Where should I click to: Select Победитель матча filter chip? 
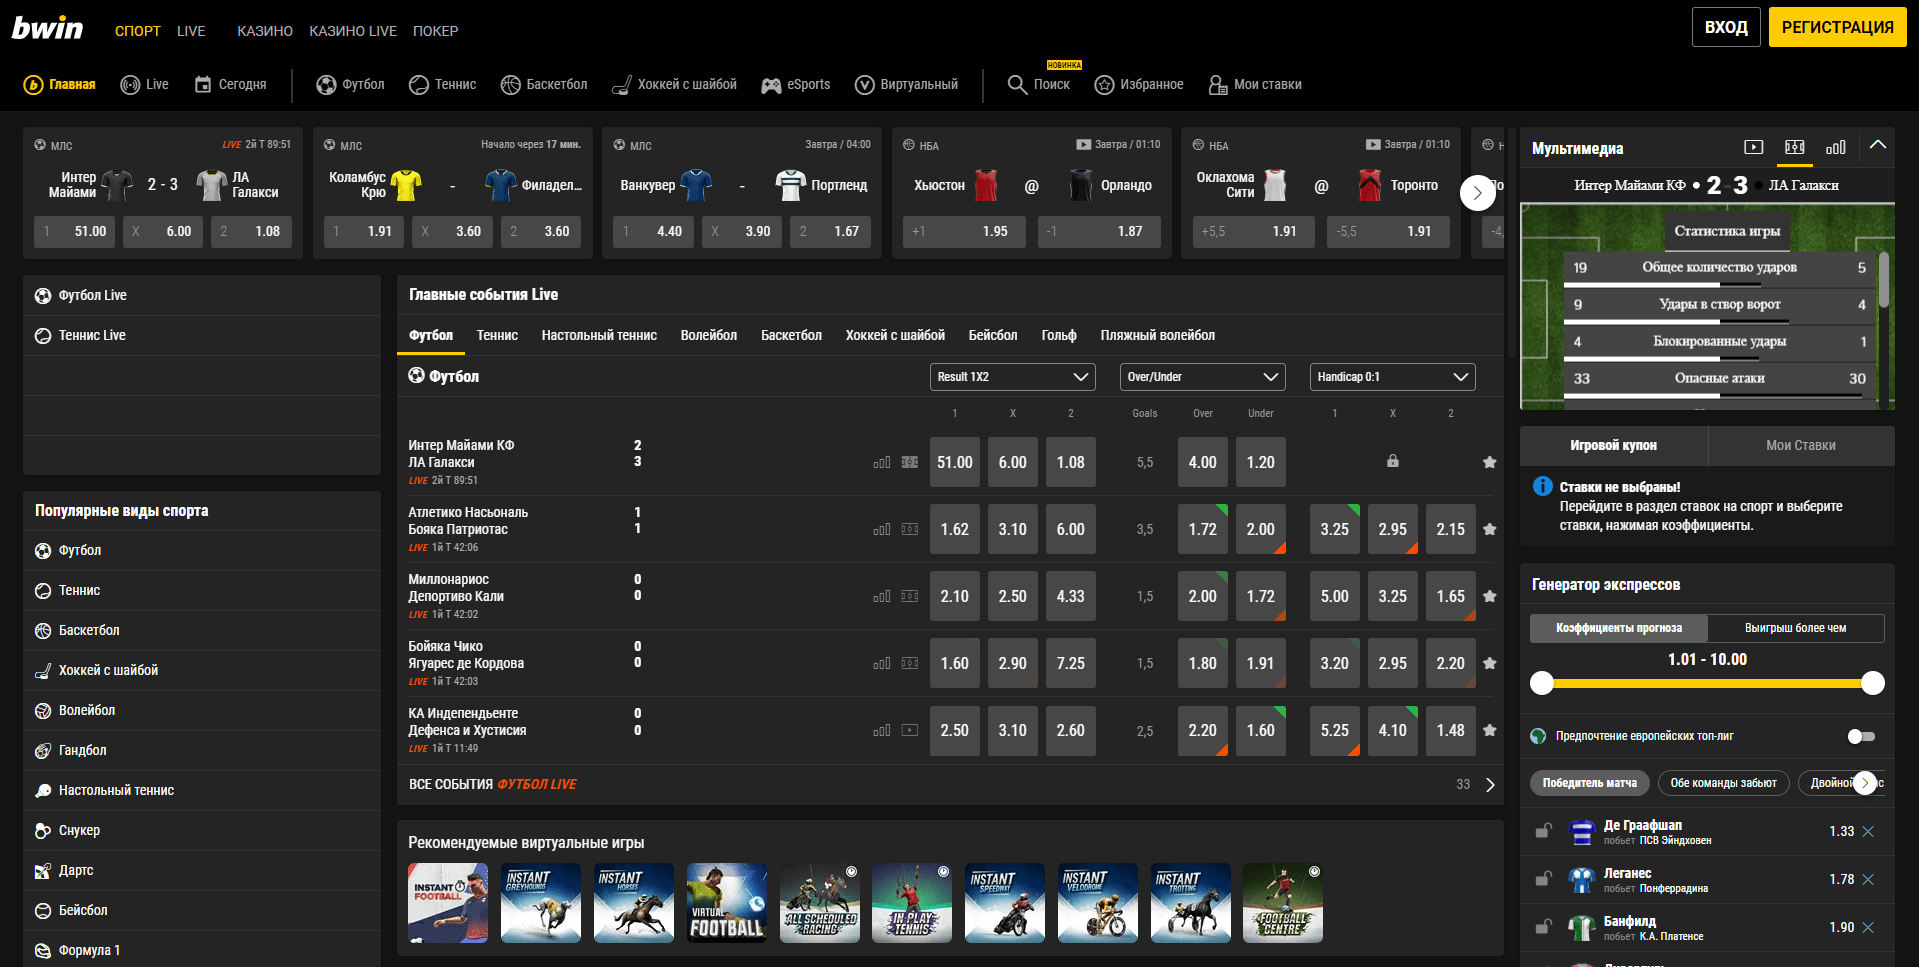pyautogui.click(x=1589, y=783)
